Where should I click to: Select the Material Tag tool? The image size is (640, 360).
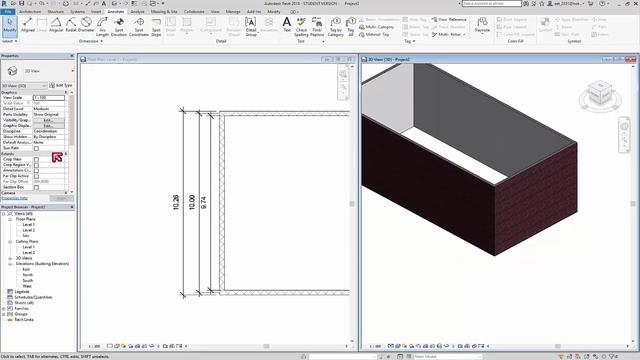(x=374, y=35)
